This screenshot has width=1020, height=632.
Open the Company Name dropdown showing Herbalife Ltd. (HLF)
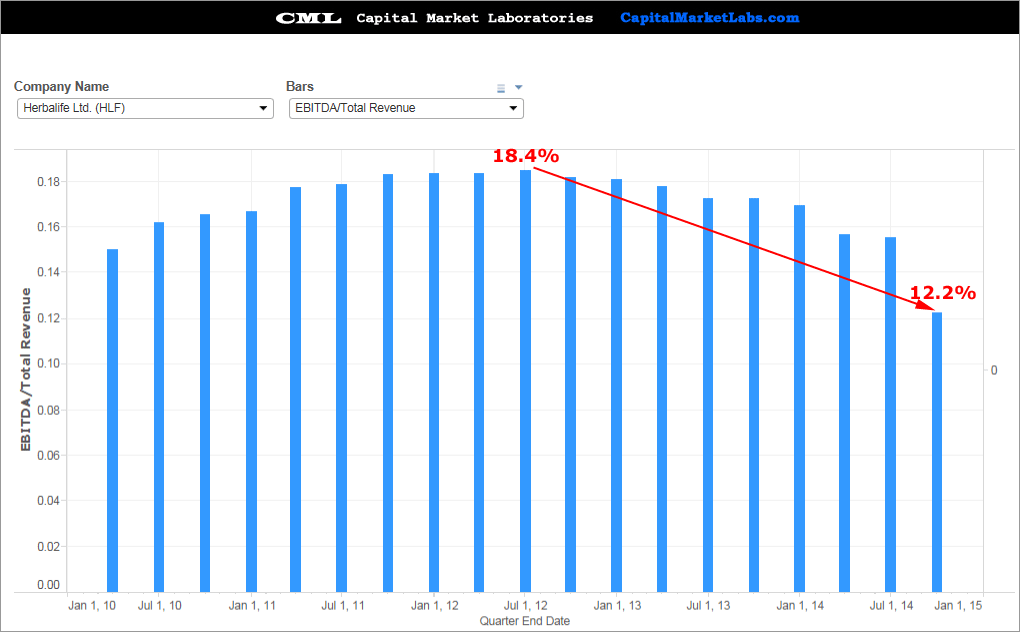[x=145, y=108]
